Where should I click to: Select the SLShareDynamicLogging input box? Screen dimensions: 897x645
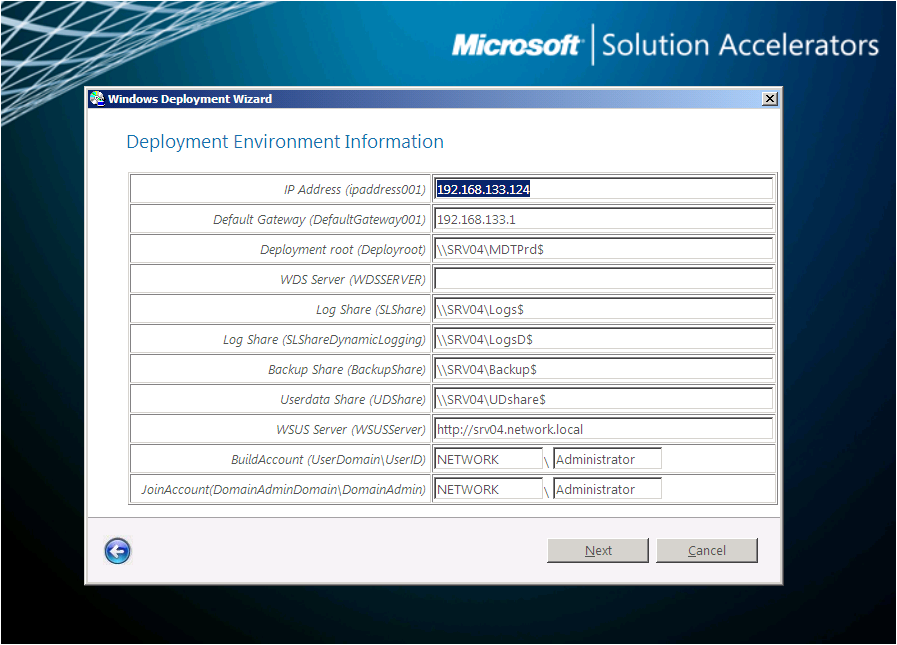[603, 339]
